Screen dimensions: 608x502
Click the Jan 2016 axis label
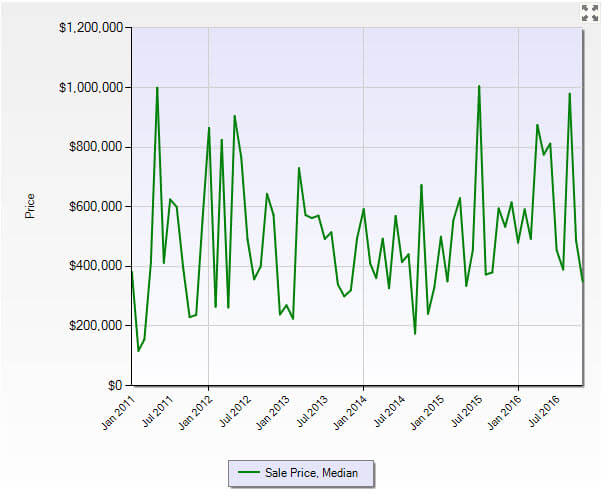[x=504, y=412]
